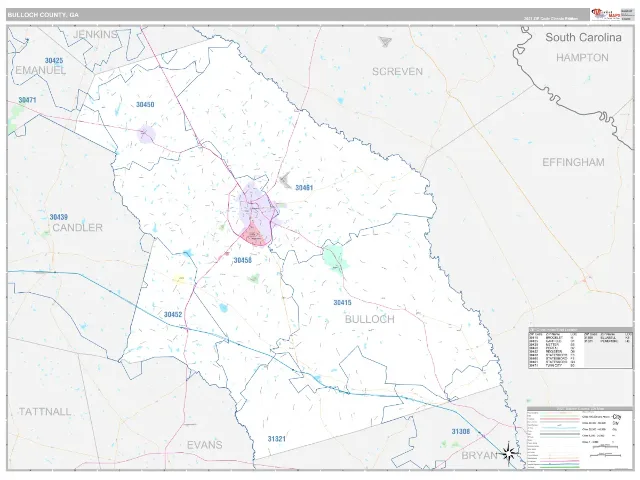Click ZIP code label 30415
Viewport: 640px width, 480px height.
[342, 302]
